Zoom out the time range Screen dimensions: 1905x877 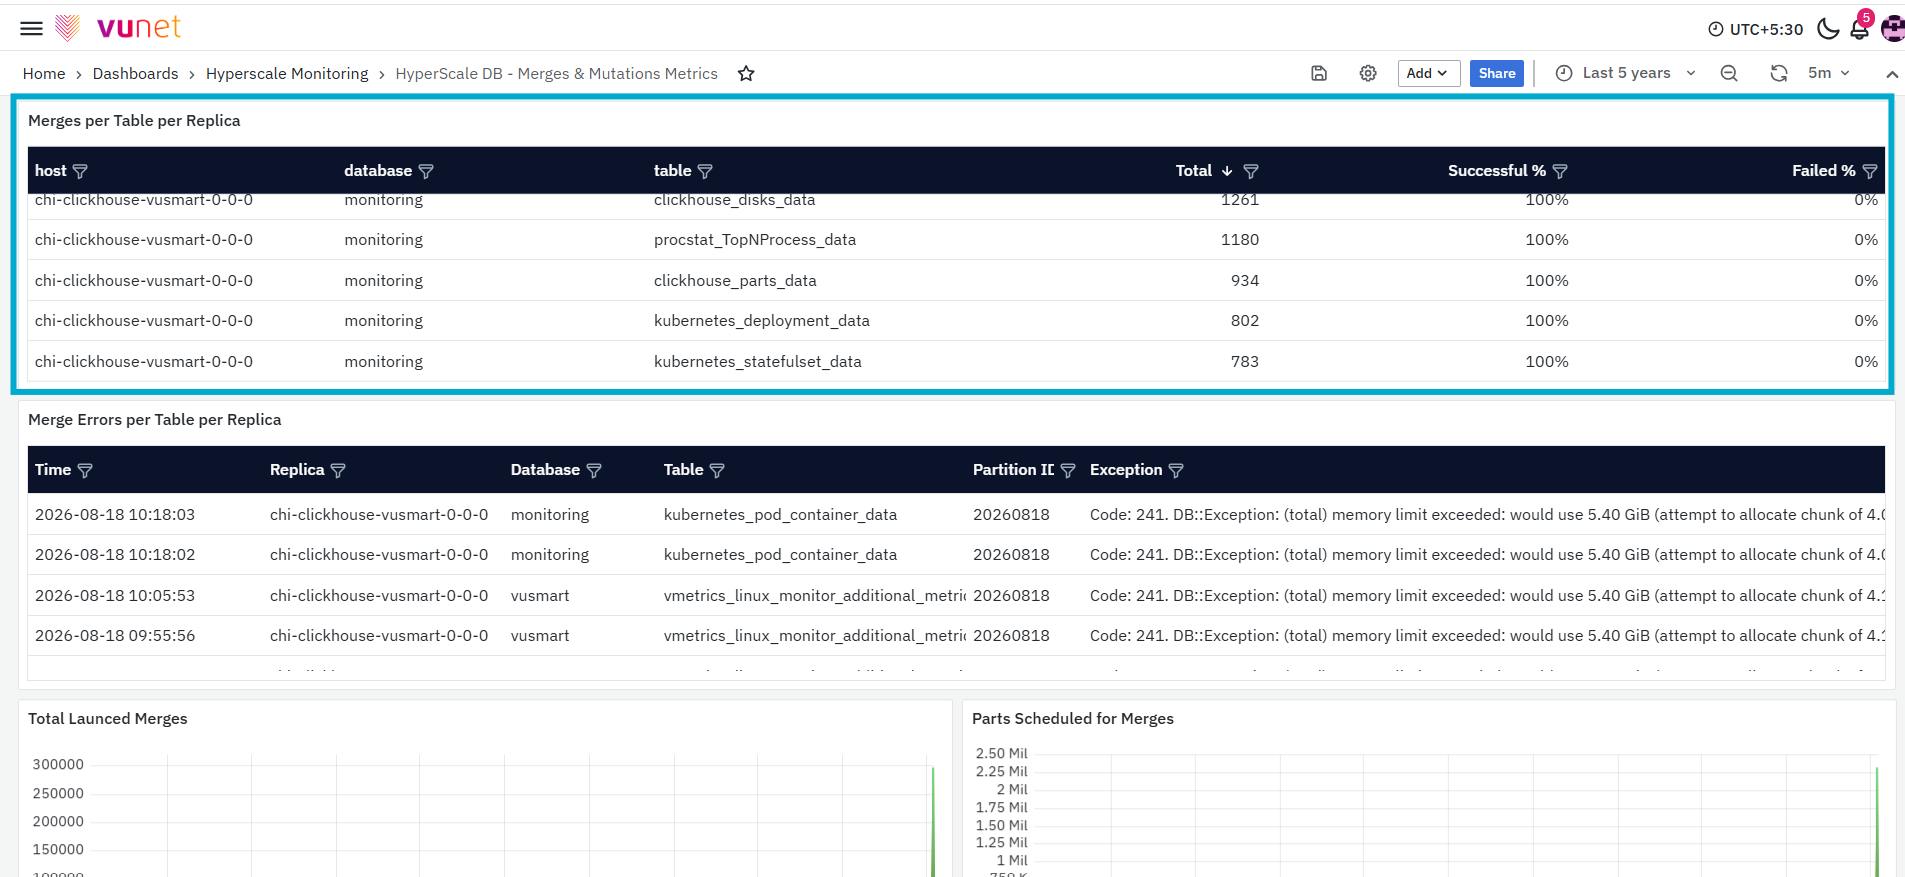click(1729, 73)
